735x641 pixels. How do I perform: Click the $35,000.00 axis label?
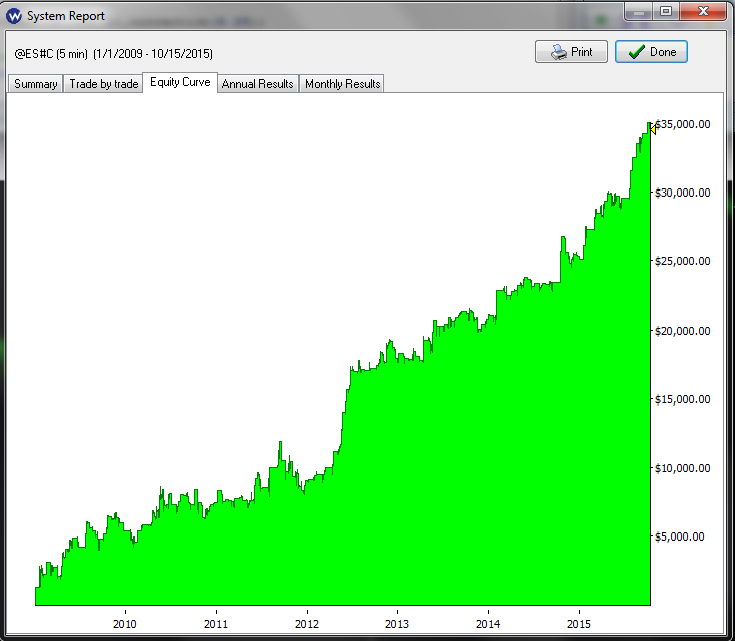(682, 124)
